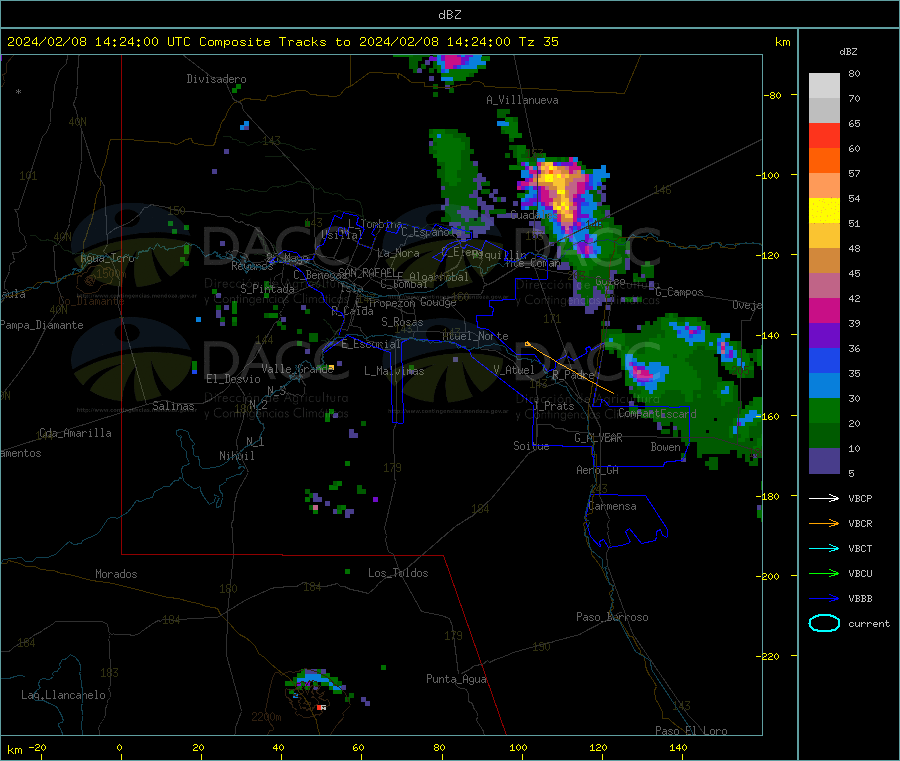Click the 'Tz 35' header value

[x=539, y=42]
